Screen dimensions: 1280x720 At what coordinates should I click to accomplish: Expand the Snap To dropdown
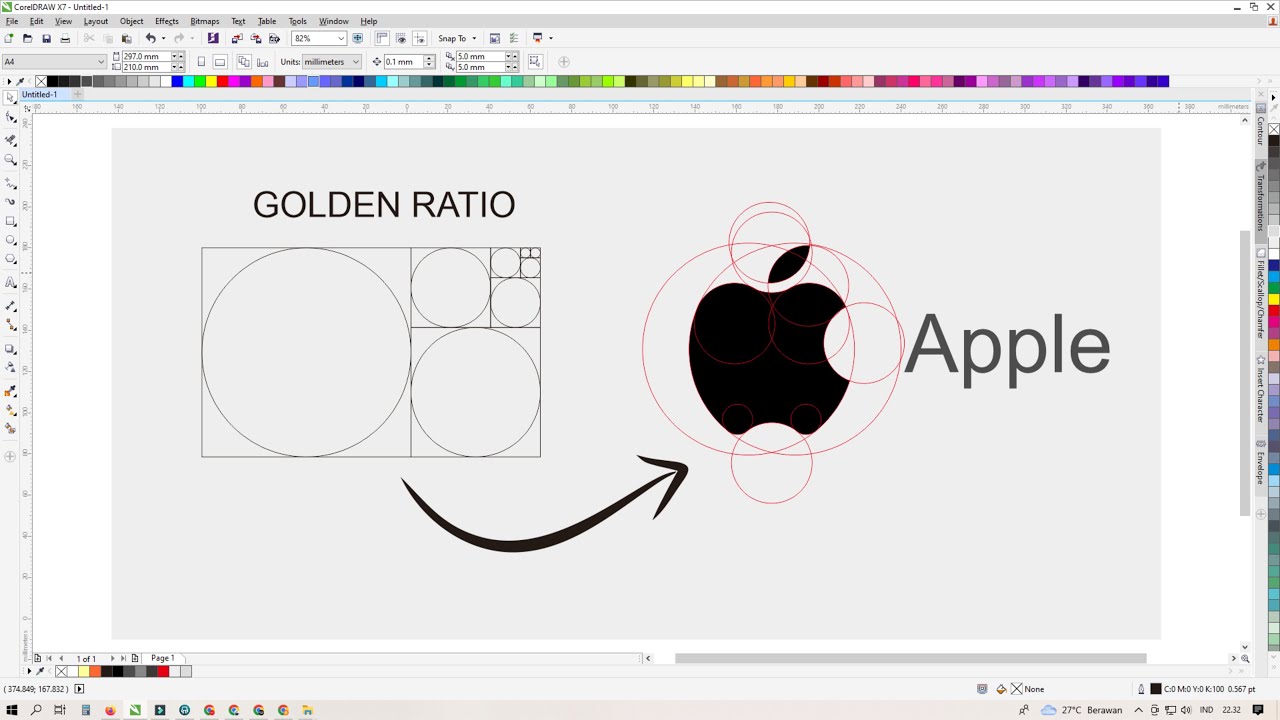(474, 38)
